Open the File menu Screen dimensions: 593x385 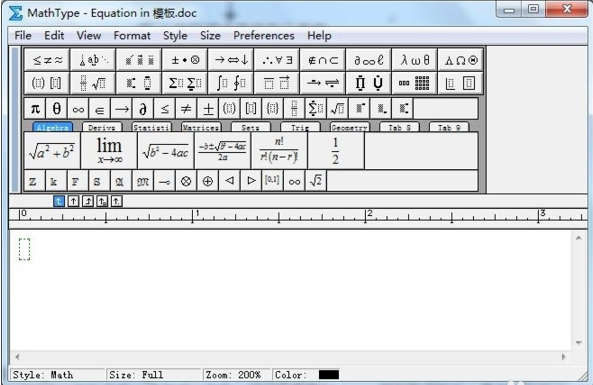tap(23, 36)
